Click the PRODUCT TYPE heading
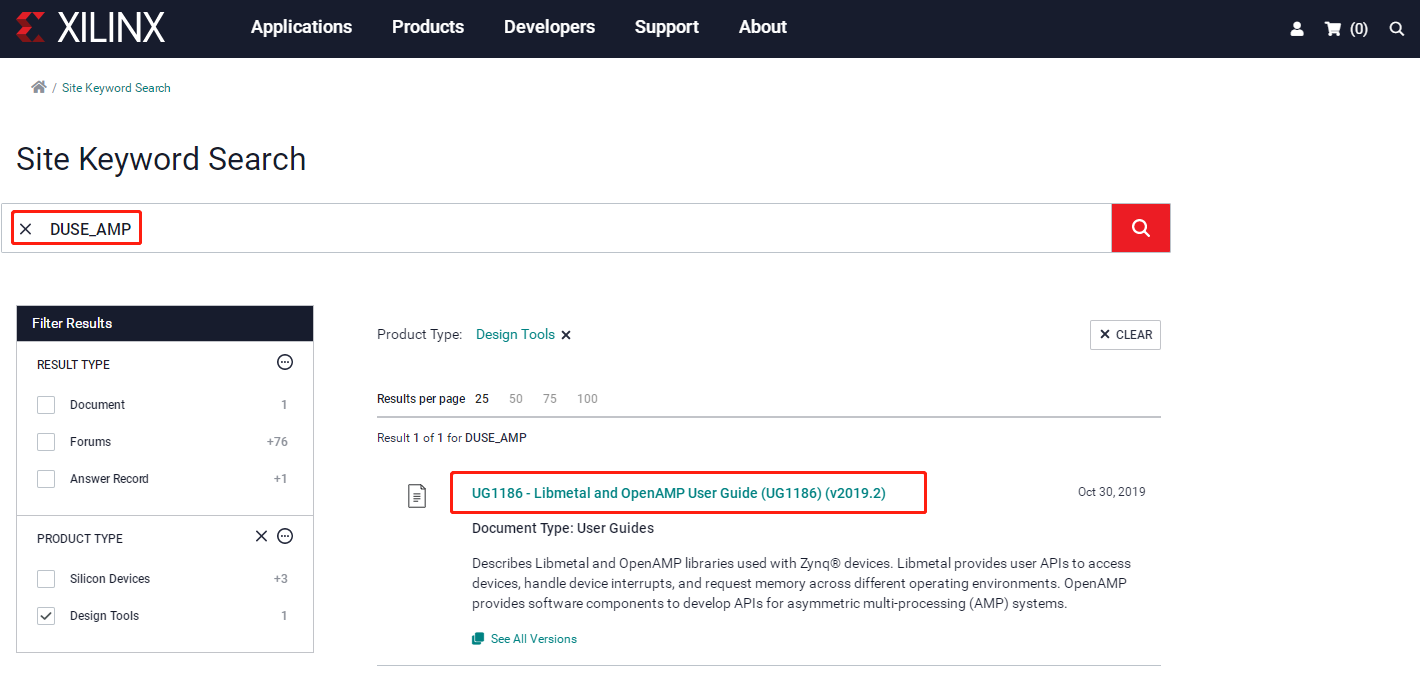This screenshot has width=1420, height=699. tap(80, 539)
